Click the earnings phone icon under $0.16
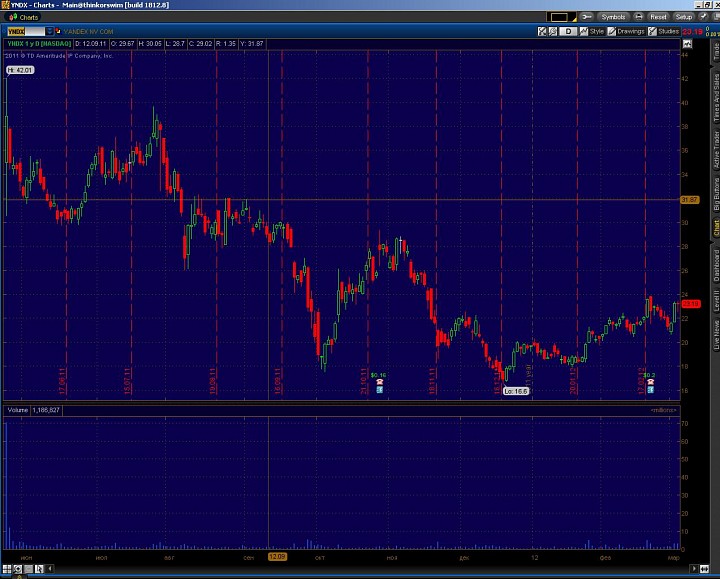720x579 pixels. 380,382
